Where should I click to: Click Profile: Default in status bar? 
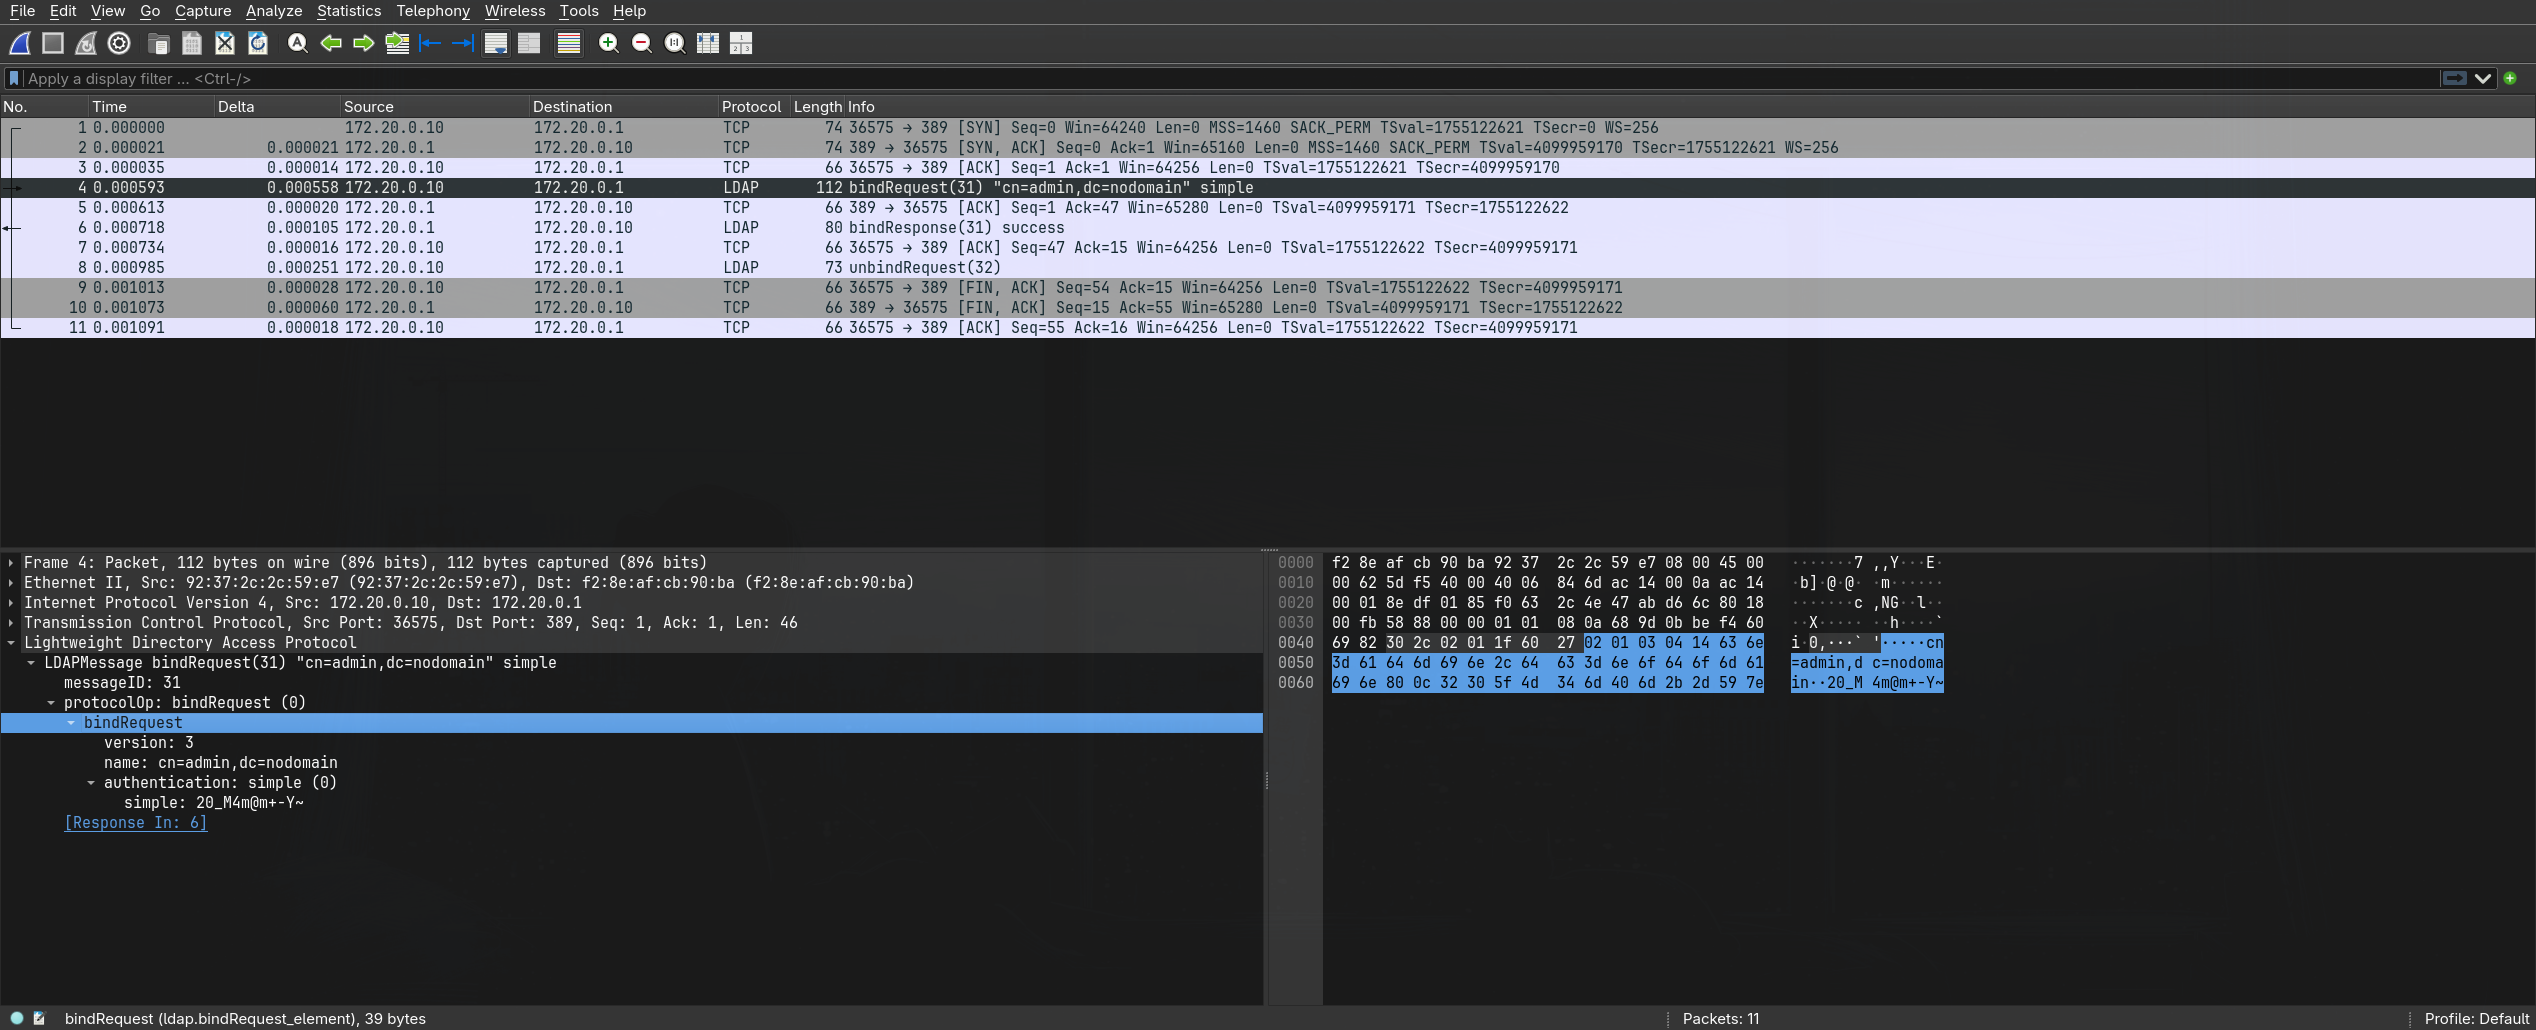tap(2477, 1019)
